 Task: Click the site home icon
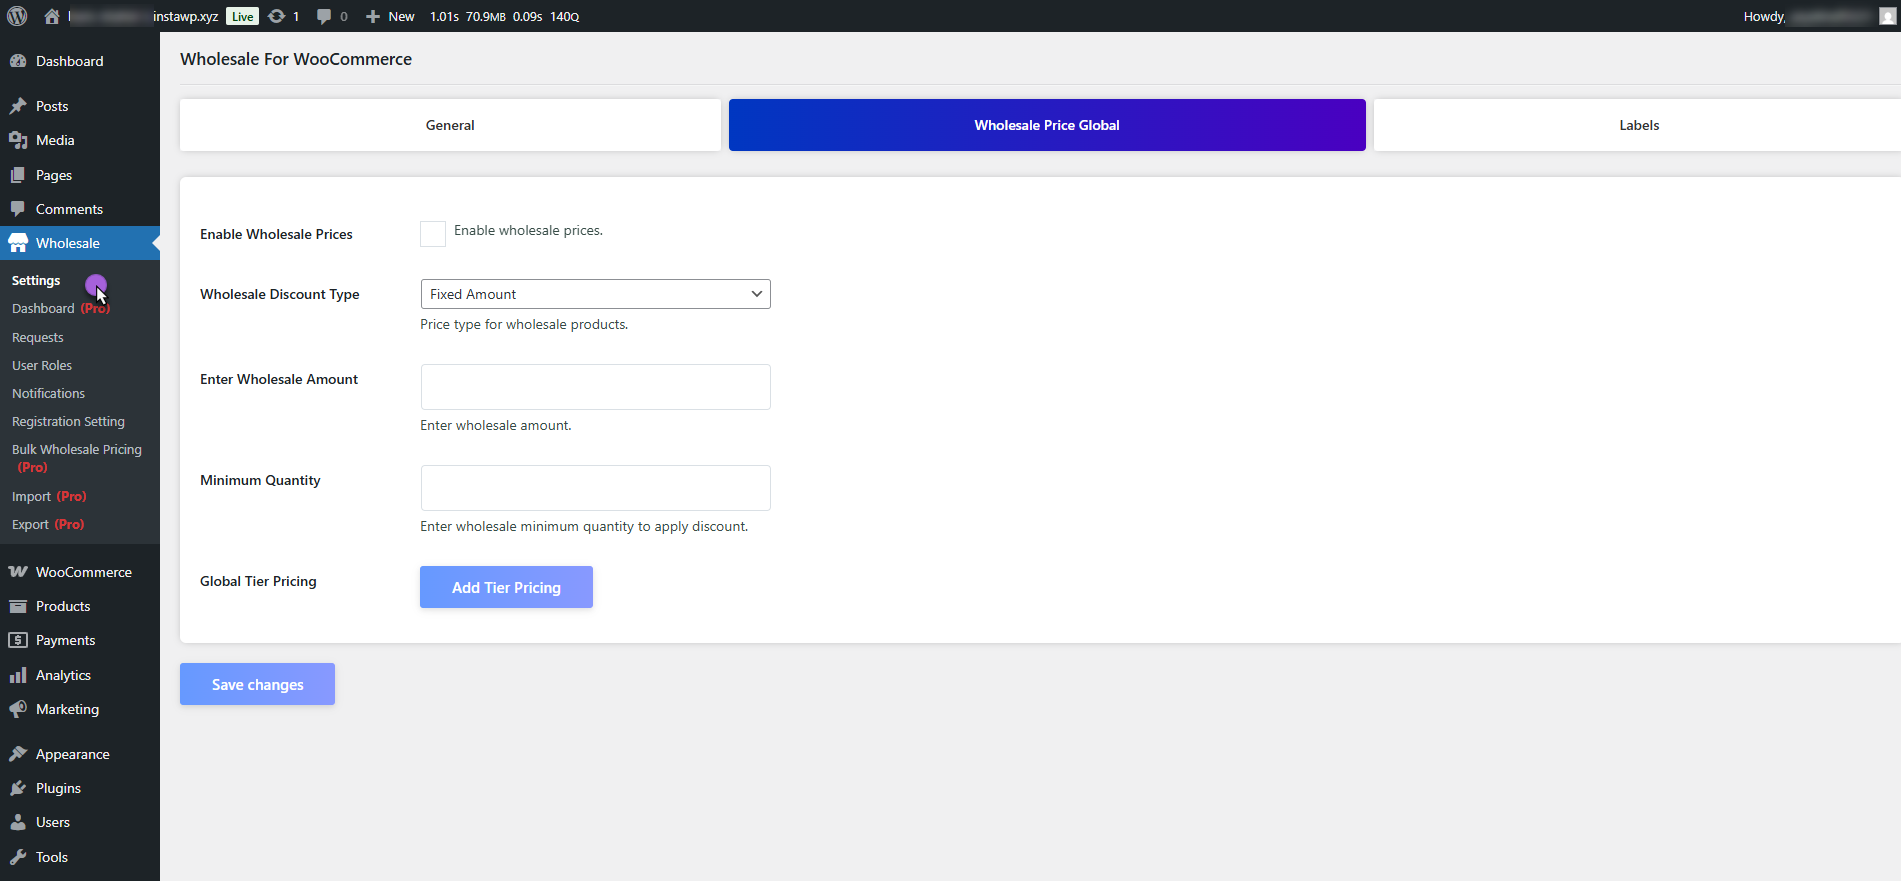coord(52,16)
